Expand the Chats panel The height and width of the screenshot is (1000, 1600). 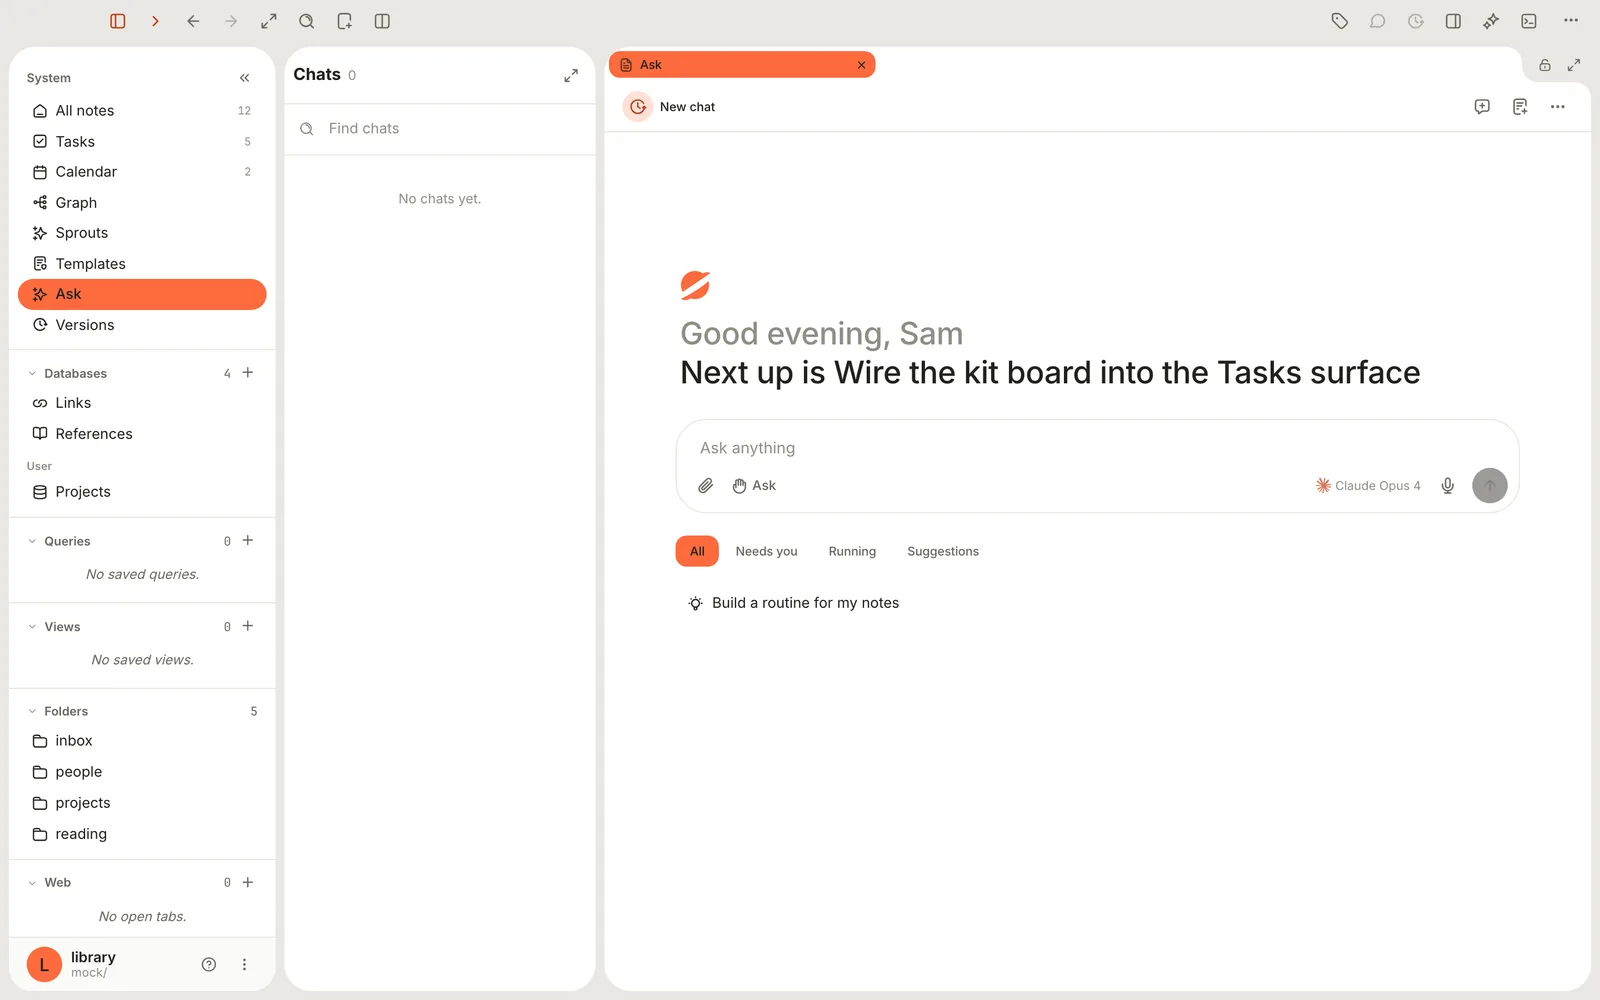[x=571, y=75]
